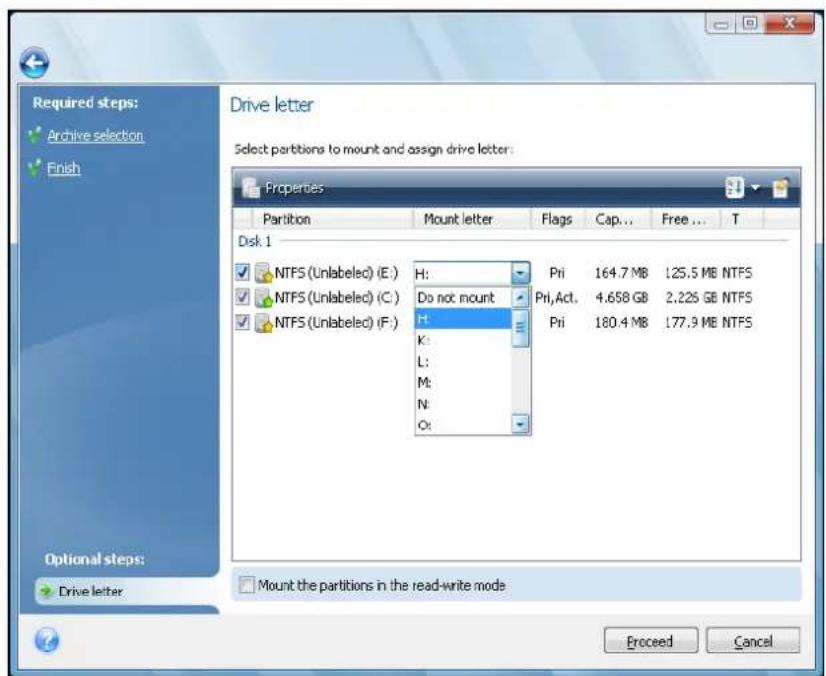Click the check icon beside Archive selection
The width and height of the screenshot is (826, 676).
click(34, 135)
